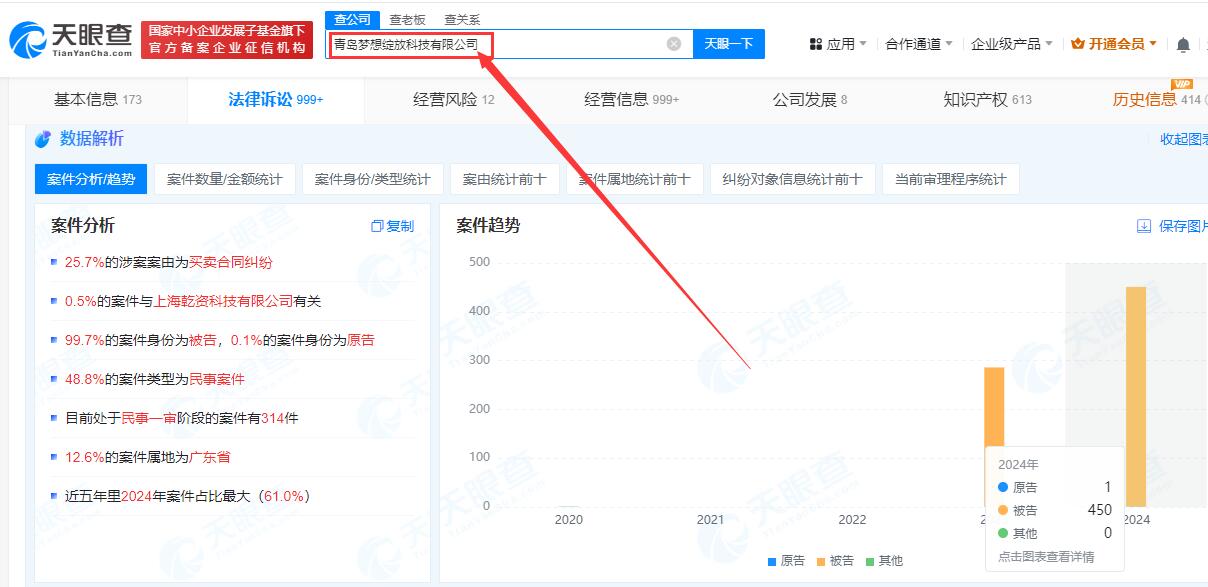Screen dimensions: 1208x587
Task: Switch to 经营风险 tab
Action: tap(453, 100)
